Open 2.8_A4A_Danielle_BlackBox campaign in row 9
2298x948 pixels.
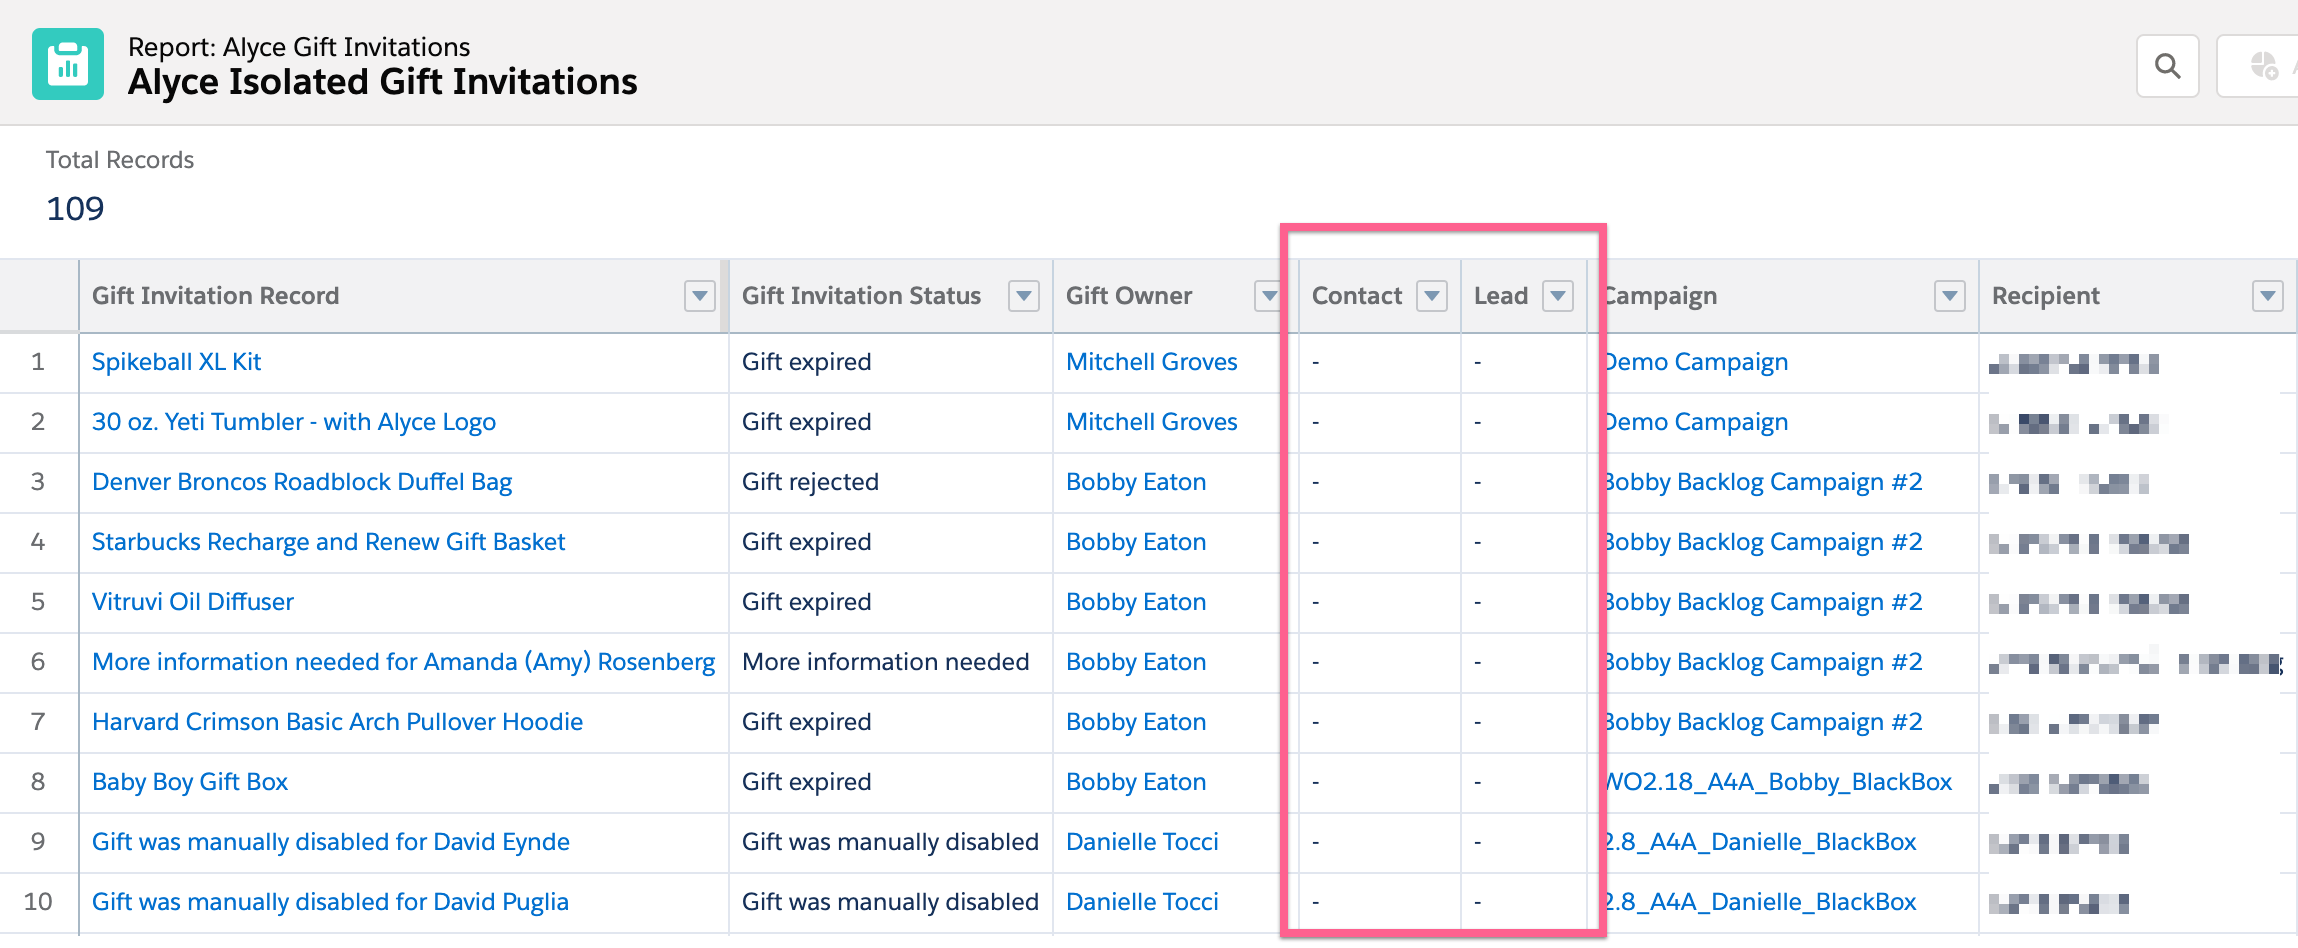tap(1760, 842)
